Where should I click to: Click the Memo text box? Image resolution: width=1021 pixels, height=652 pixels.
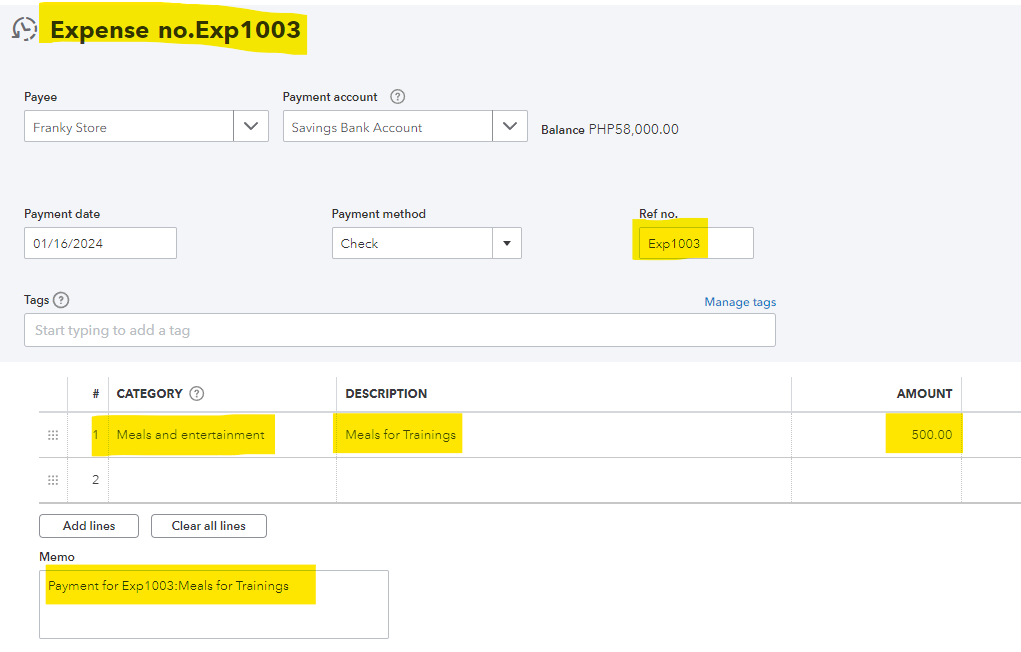213,604
